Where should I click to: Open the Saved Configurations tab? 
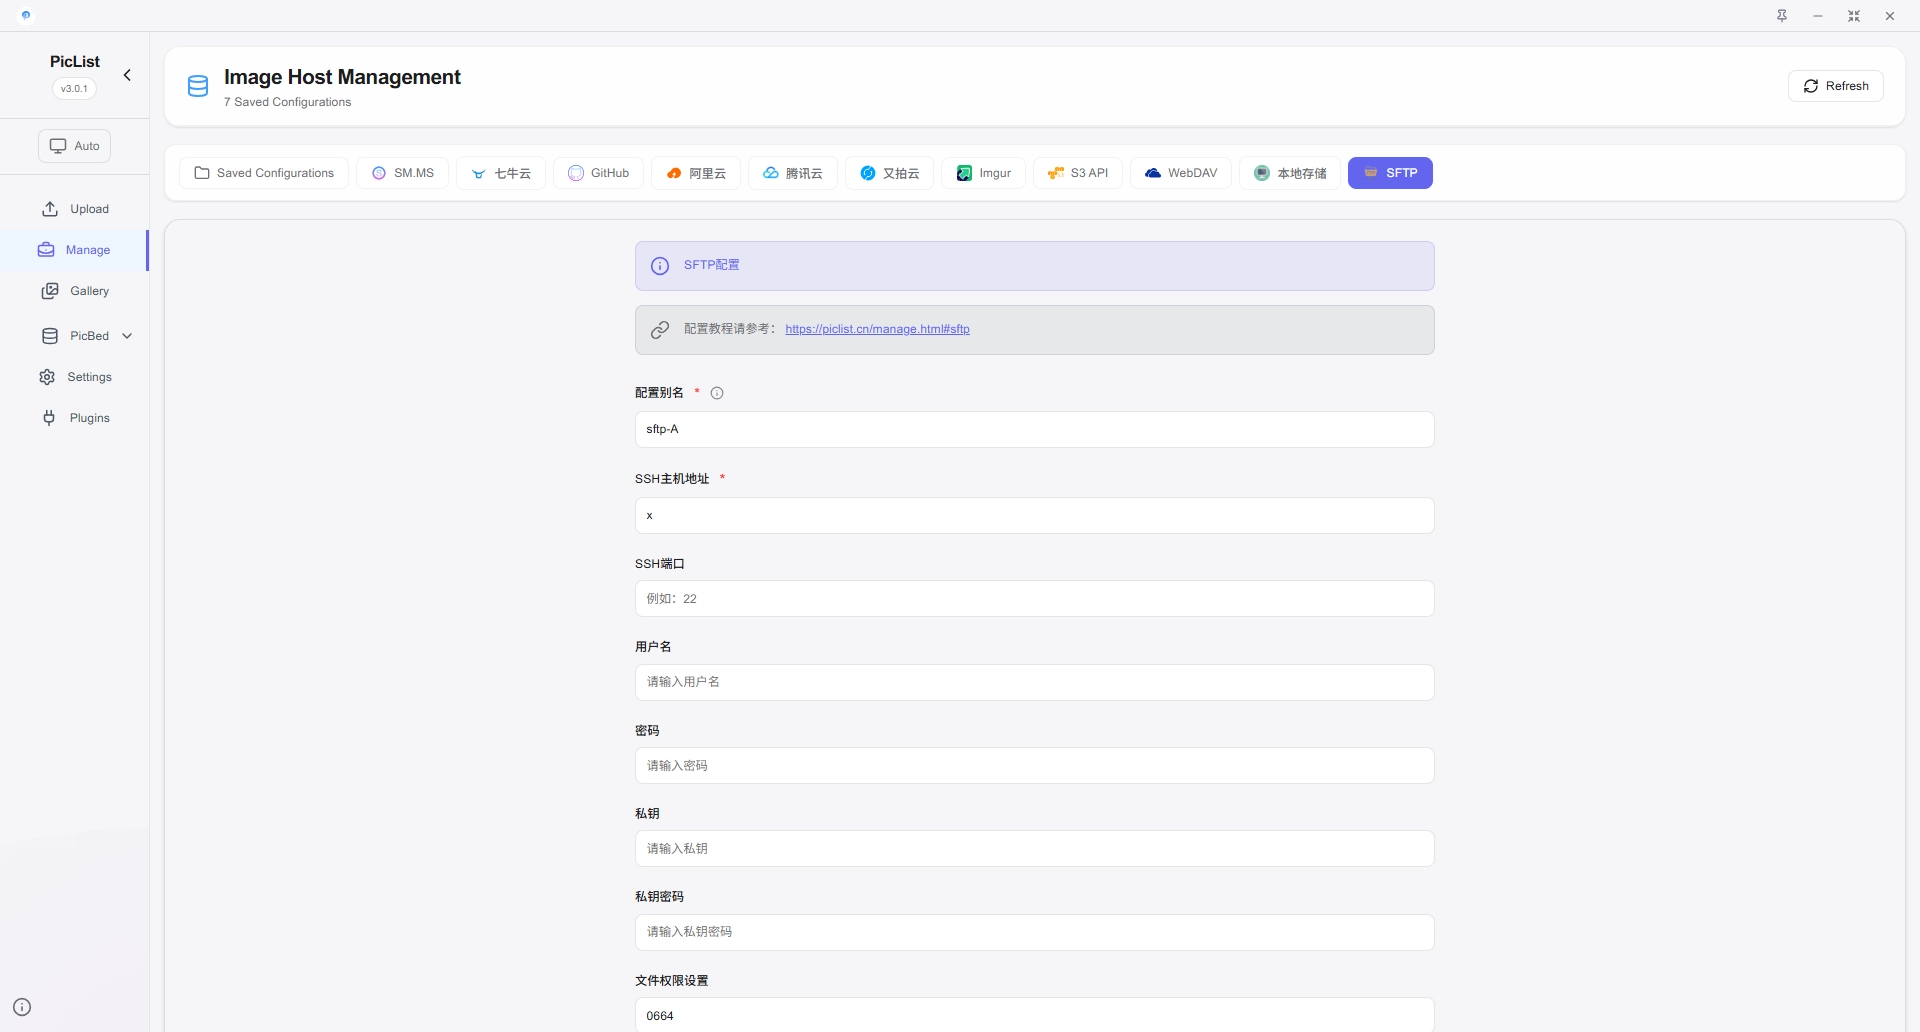pyautogui.click(x=264, y=173)
